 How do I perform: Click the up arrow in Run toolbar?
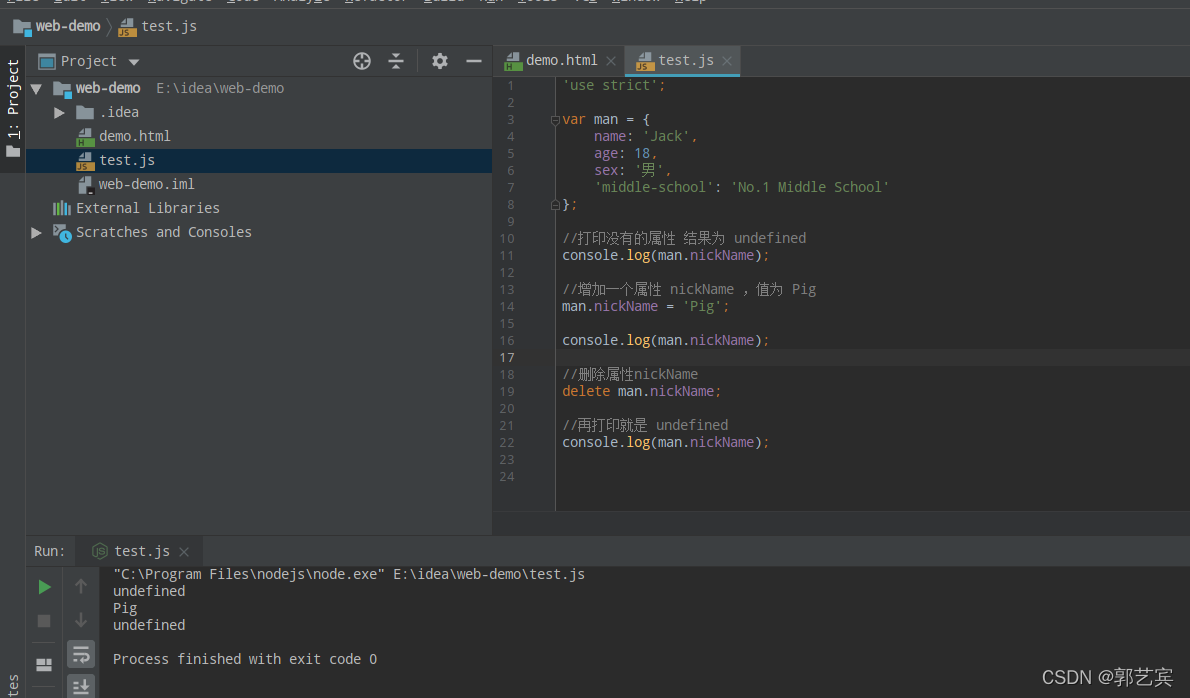81,586
